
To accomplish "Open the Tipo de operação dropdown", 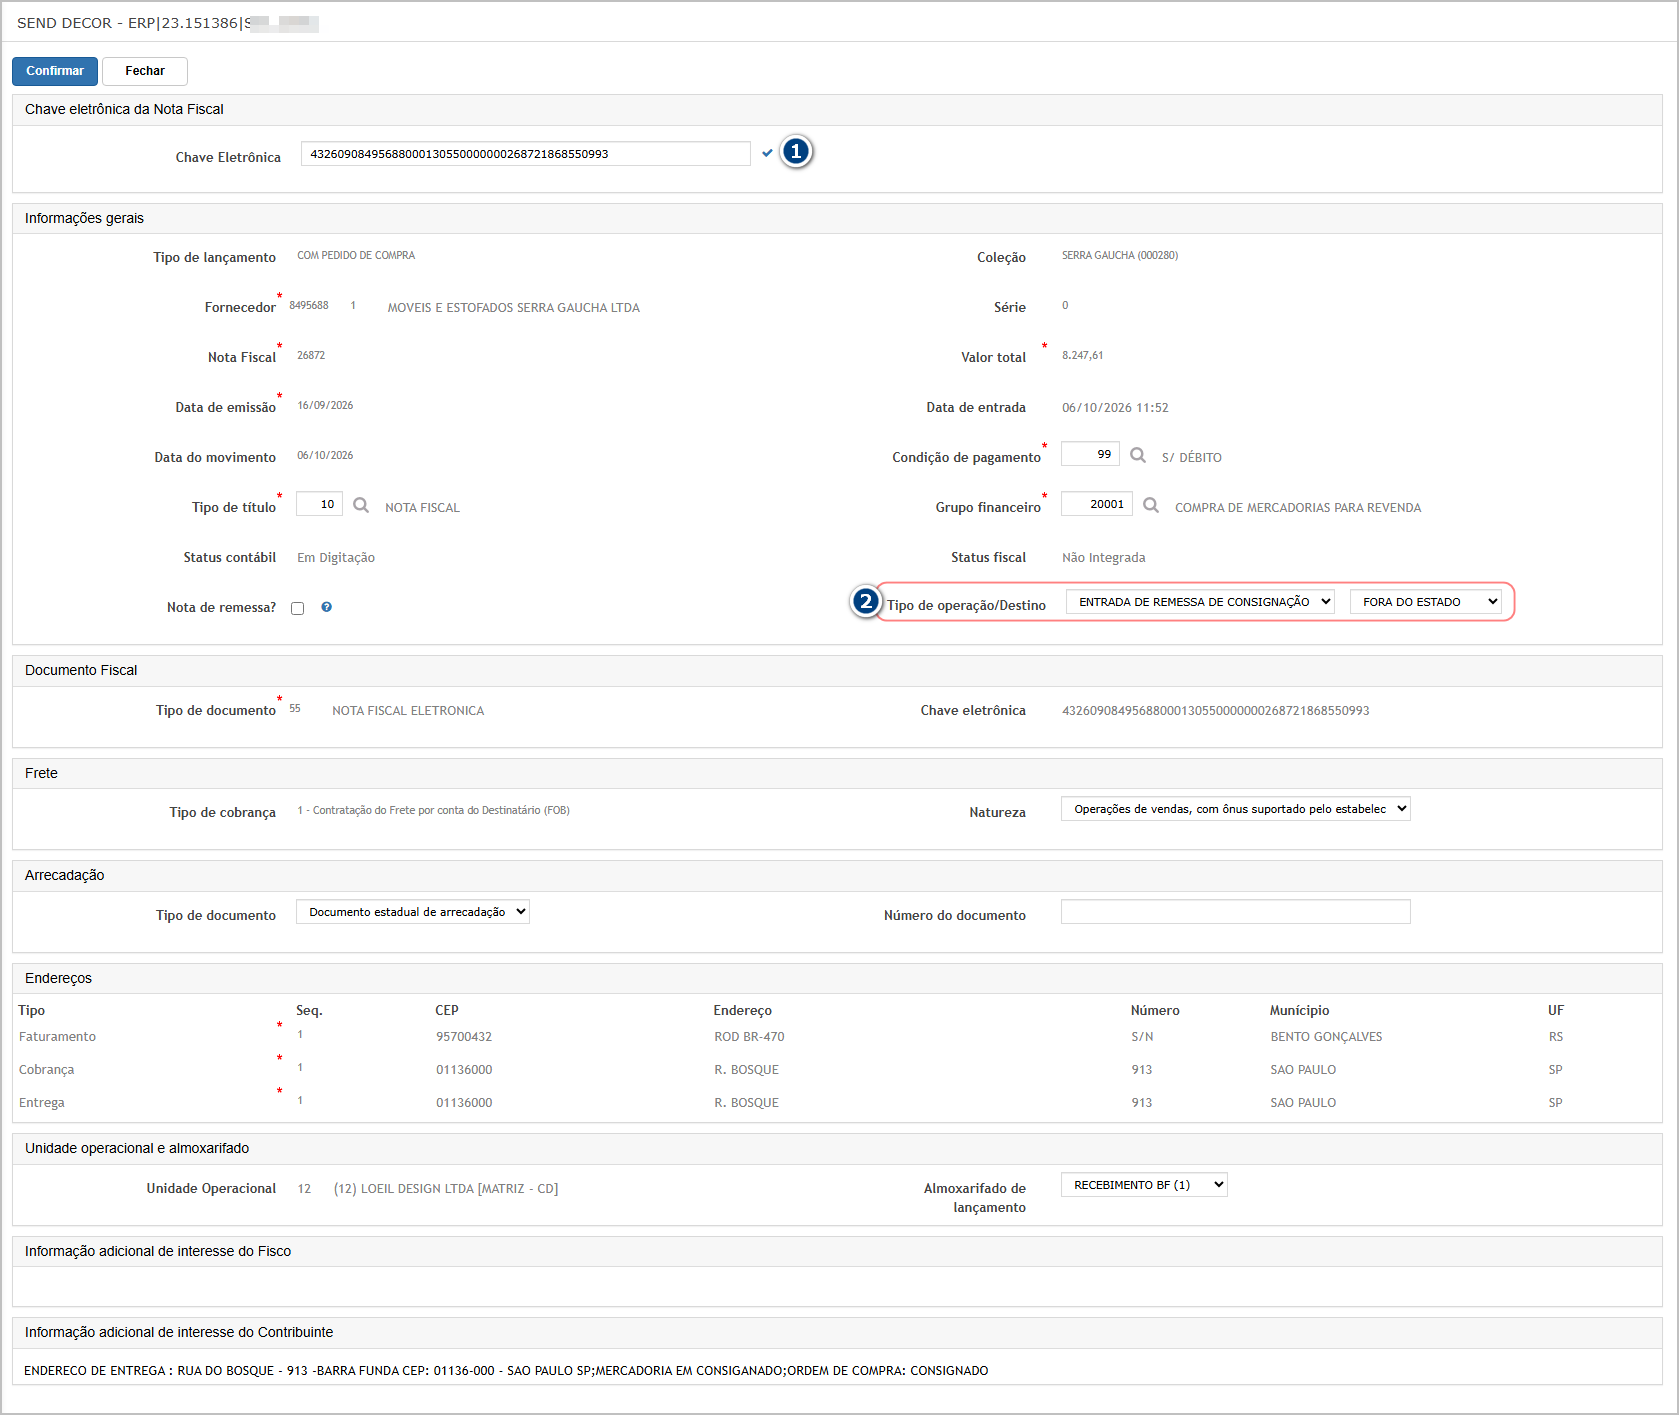I will pos(1200,602).
